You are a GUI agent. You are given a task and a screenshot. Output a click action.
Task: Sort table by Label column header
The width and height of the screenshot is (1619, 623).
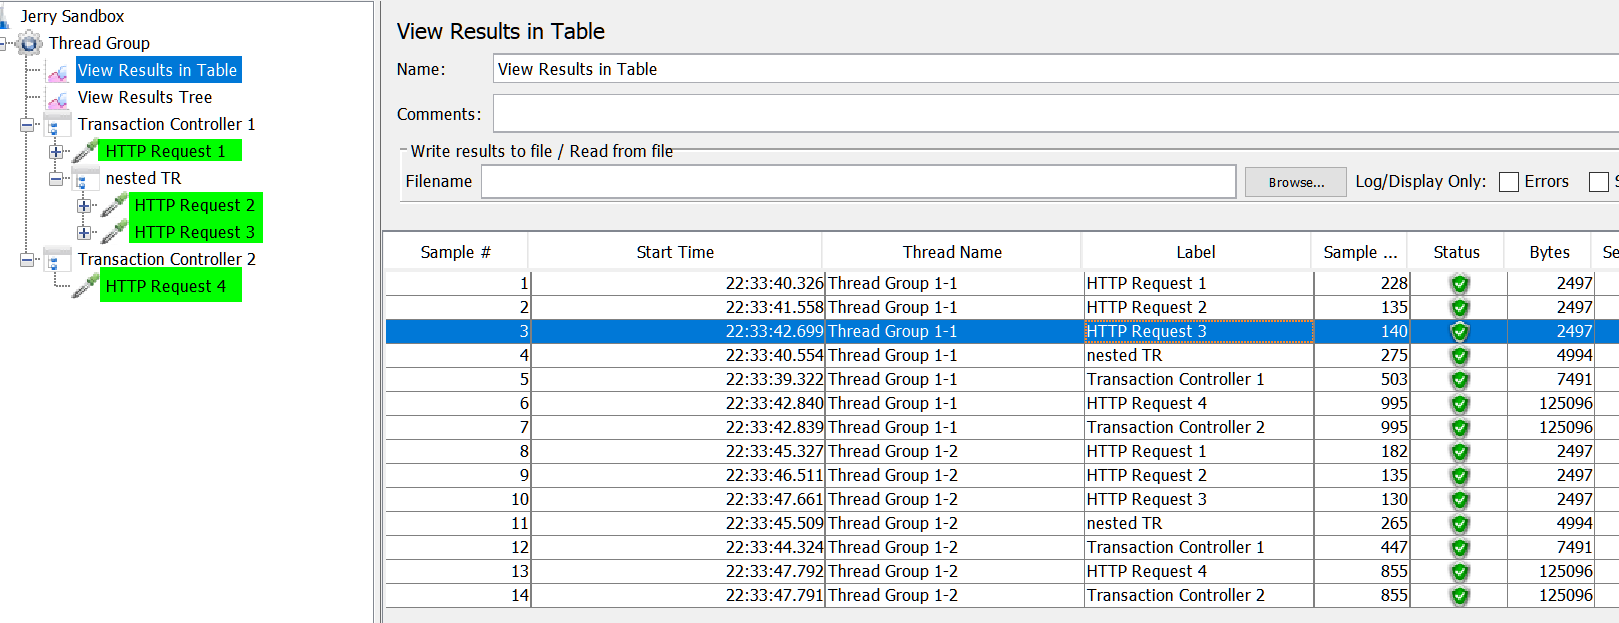tap(1195, 252)
